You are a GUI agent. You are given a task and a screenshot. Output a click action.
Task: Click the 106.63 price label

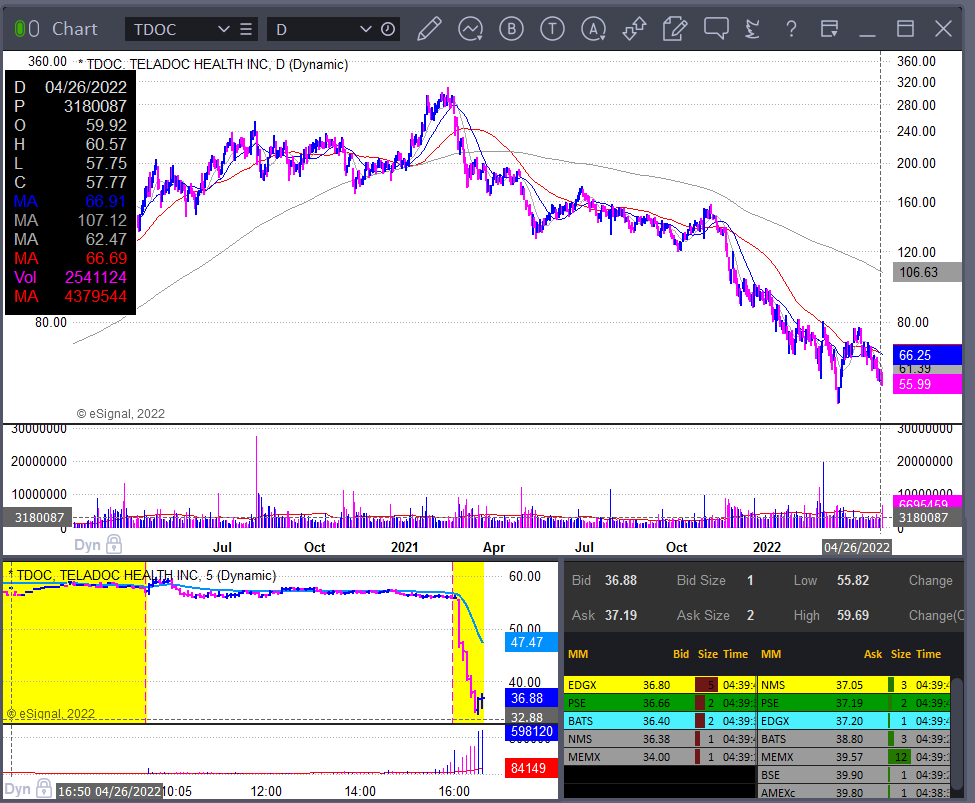point(926,272)
